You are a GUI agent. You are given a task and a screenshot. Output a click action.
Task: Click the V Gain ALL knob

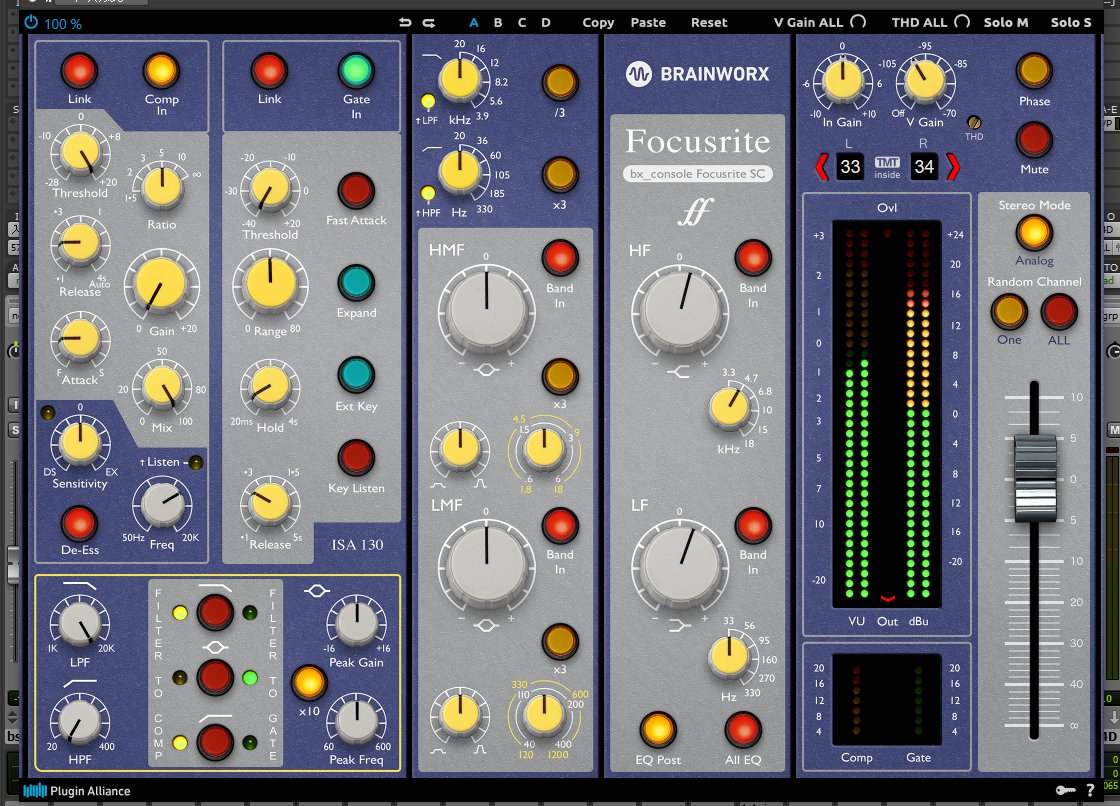click(859, 22)
